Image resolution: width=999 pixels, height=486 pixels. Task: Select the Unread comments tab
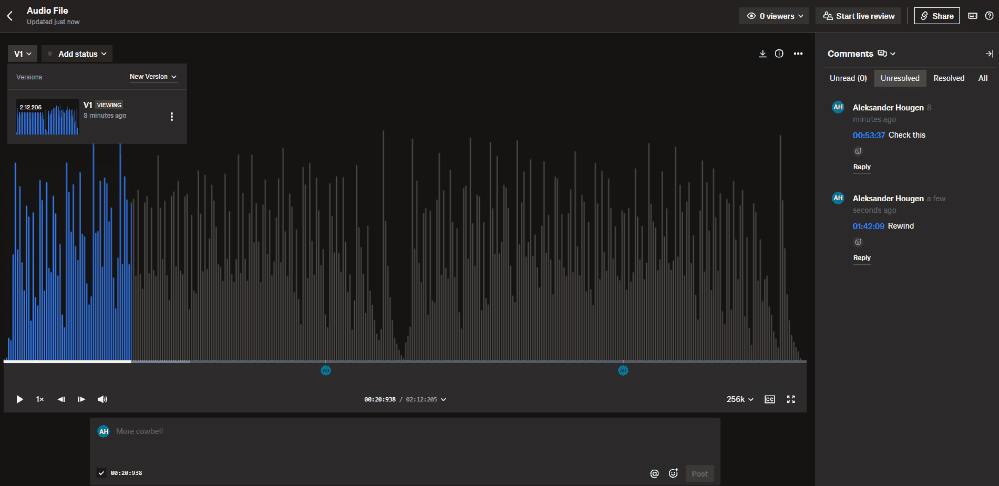pos(848,78)
